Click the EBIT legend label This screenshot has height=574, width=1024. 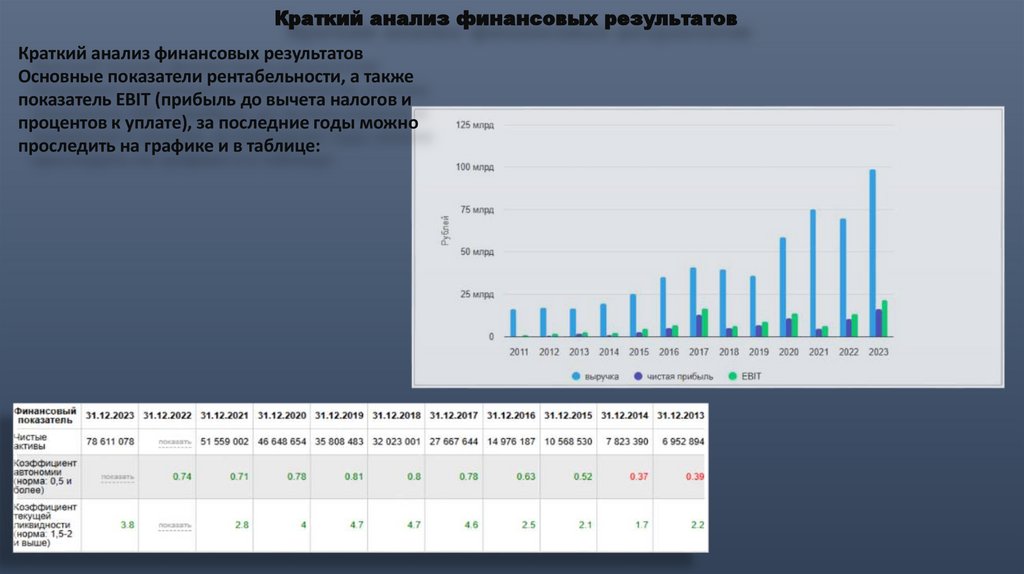click(751, 376)
